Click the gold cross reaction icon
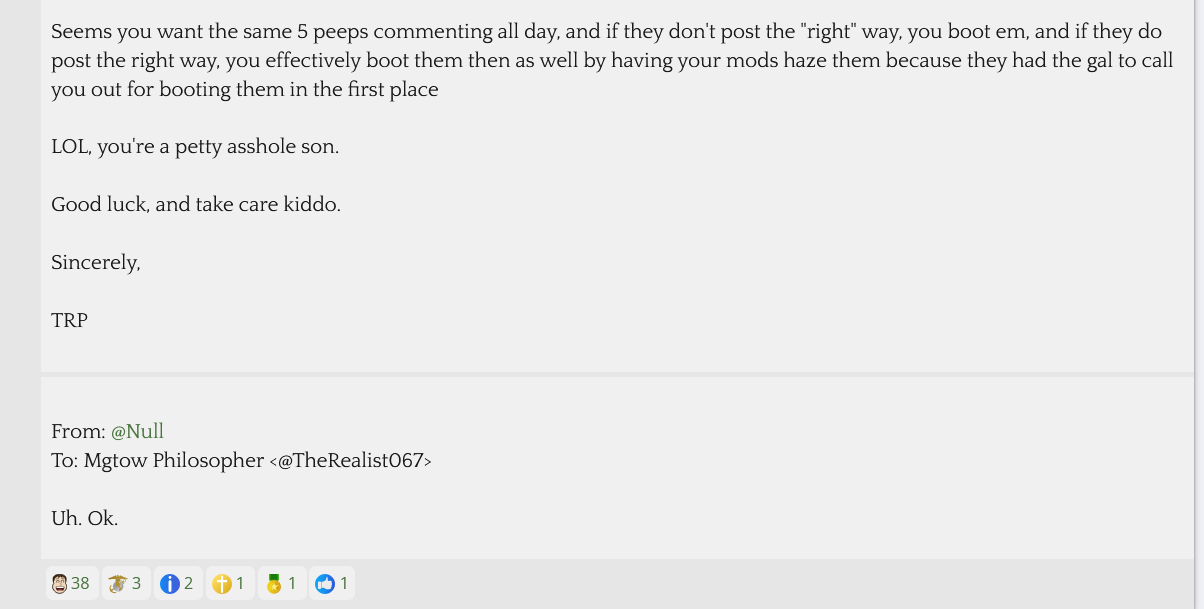This screenshot has height=609, width=1204. point(222,583)
